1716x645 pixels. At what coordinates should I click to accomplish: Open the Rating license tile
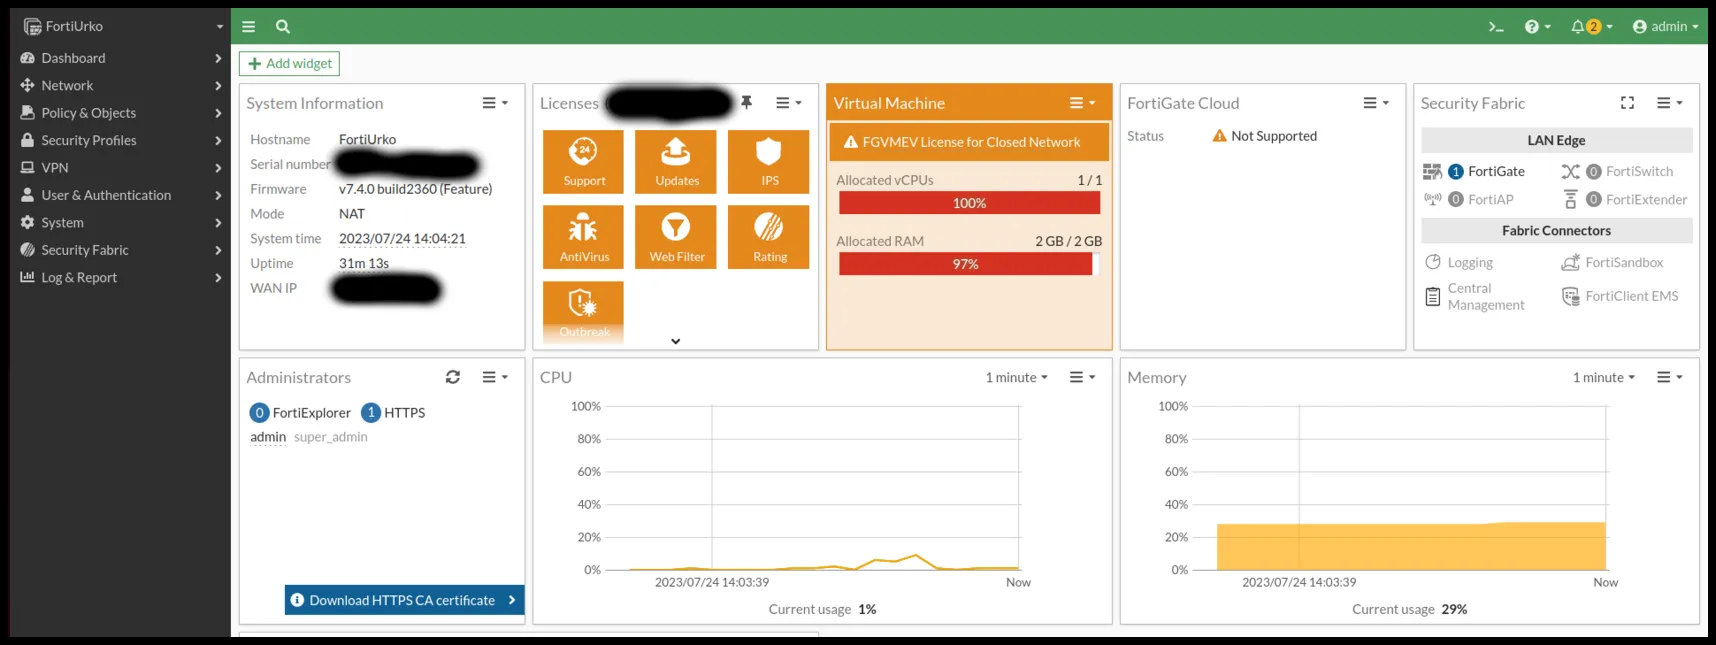[x=769, y=237]
